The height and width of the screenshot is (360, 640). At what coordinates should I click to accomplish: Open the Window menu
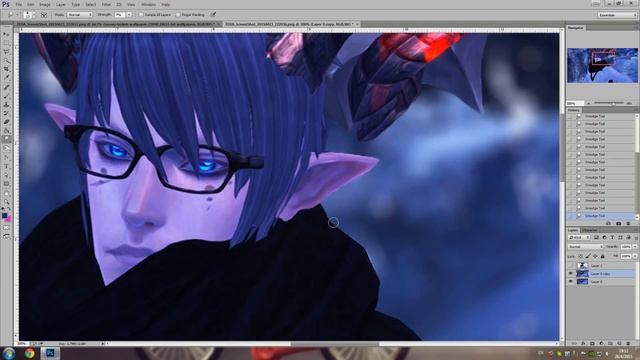coord(148,4)
